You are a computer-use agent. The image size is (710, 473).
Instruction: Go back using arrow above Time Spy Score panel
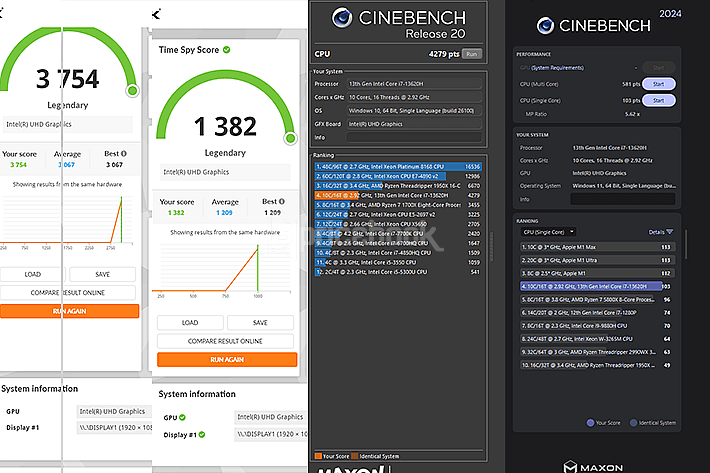156,15
